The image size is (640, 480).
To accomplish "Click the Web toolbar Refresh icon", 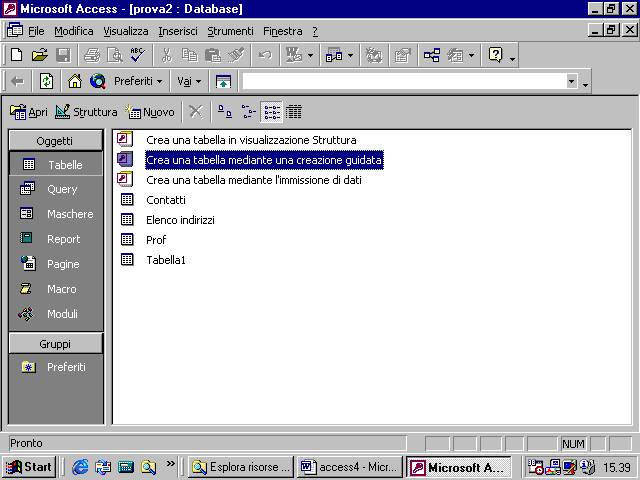I will 46,81.
